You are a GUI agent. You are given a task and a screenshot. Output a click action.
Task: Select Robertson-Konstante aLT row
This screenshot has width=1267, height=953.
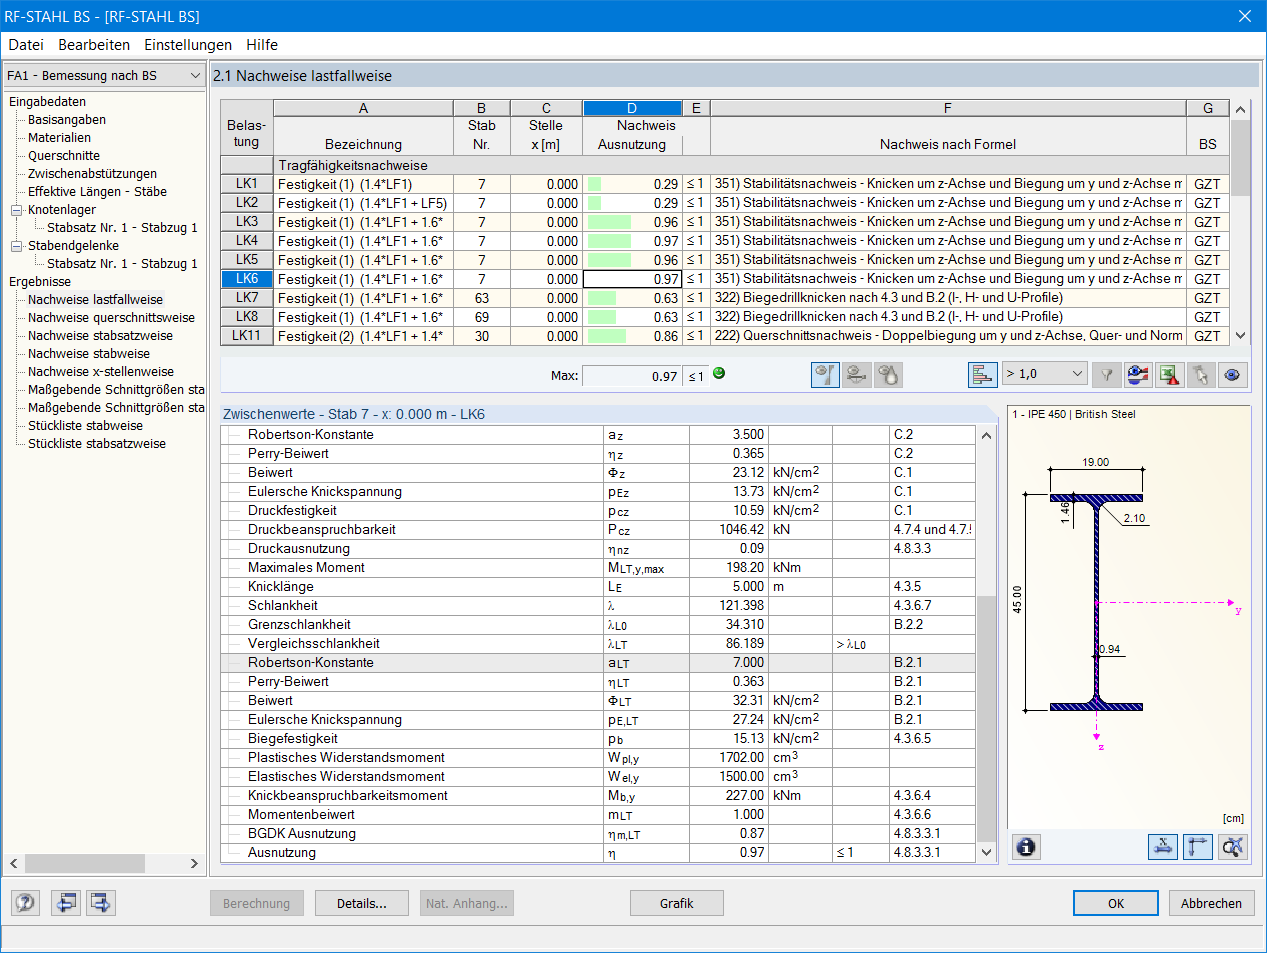(598, 663)
